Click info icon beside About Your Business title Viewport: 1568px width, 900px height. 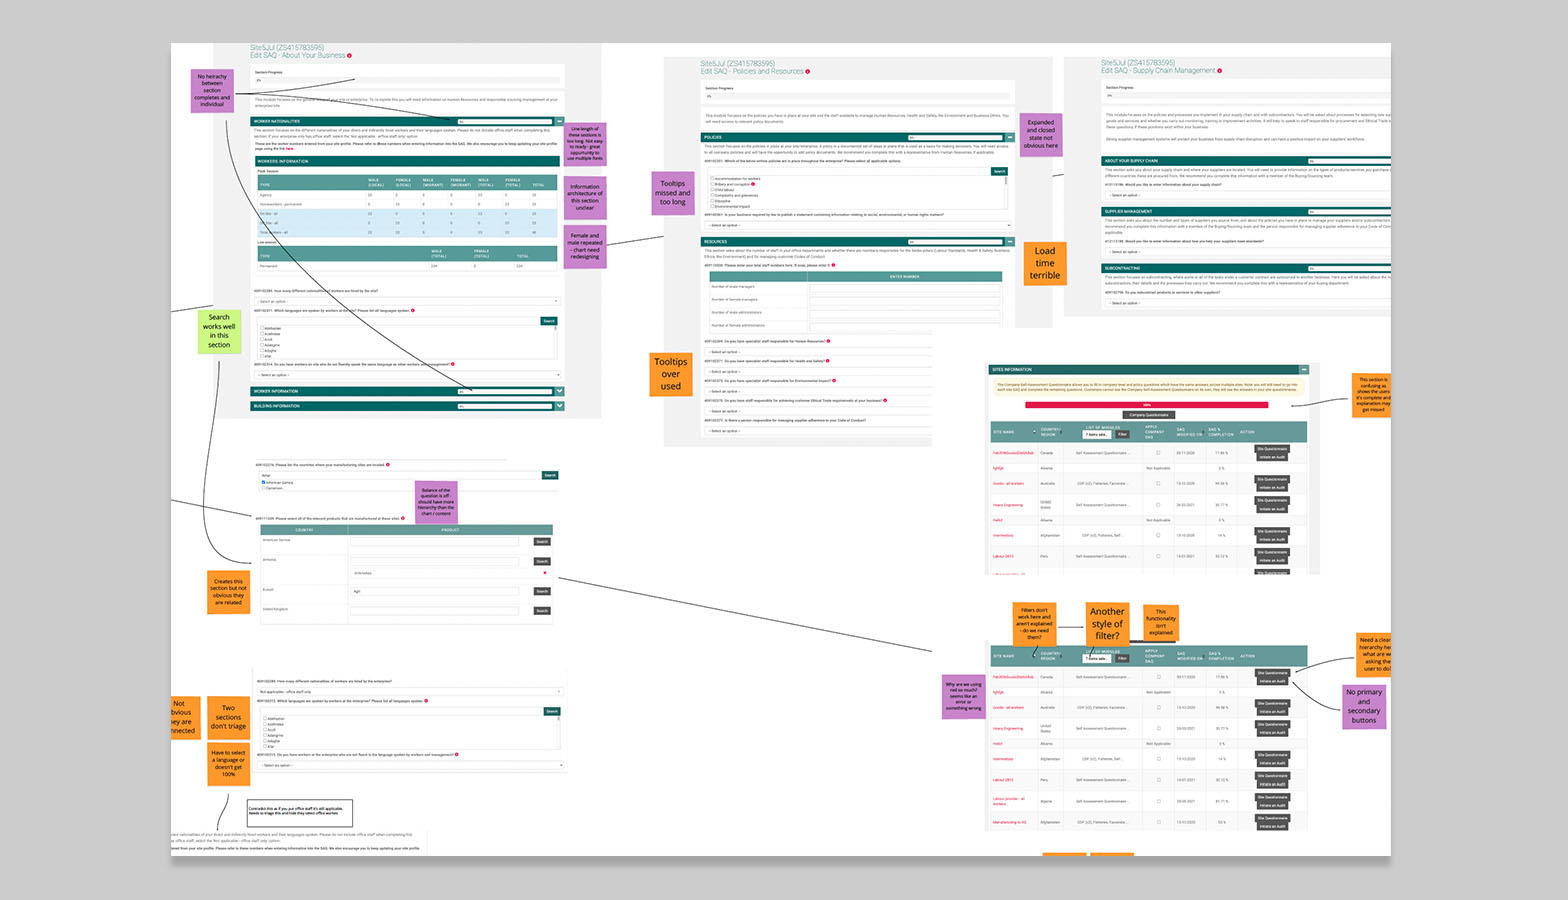tap(350, 56)
